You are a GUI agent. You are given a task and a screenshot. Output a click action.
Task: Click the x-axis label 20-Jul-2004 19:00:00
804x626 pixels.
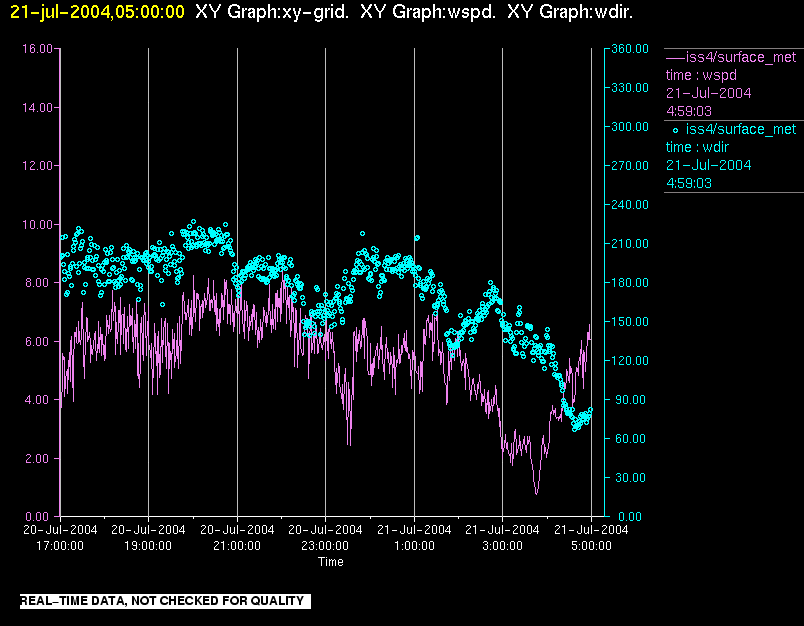[148, 537]
